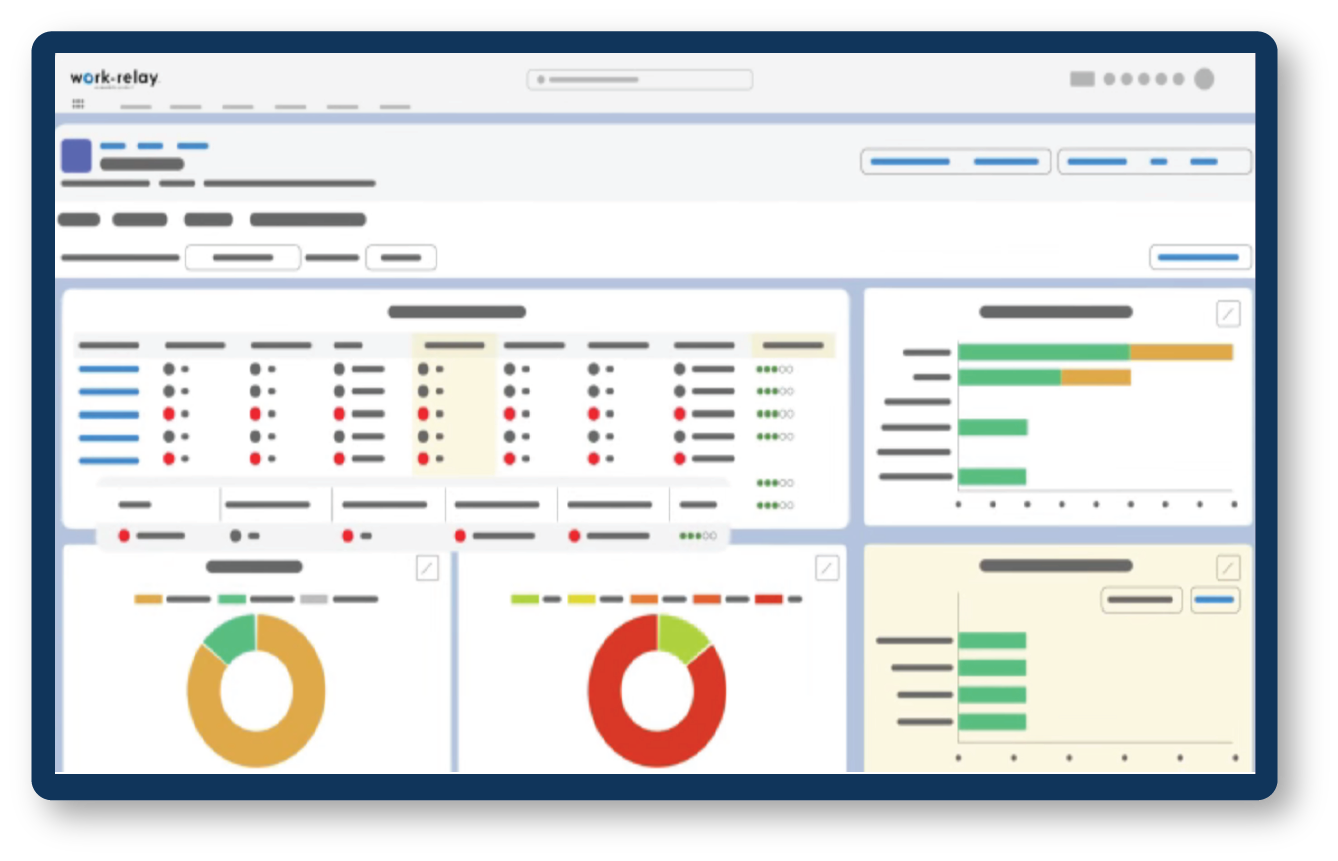
Task: Click the search field in the top header
Action: pos(640,80)
